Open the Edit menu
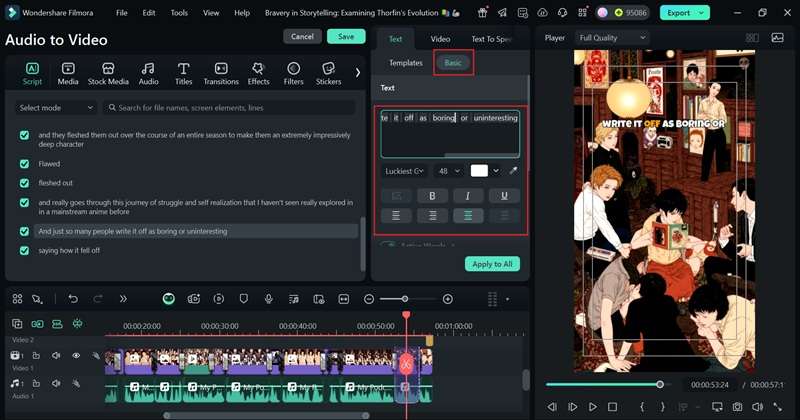The height and width of the screenshot is (420, 800). coord(149,13)
